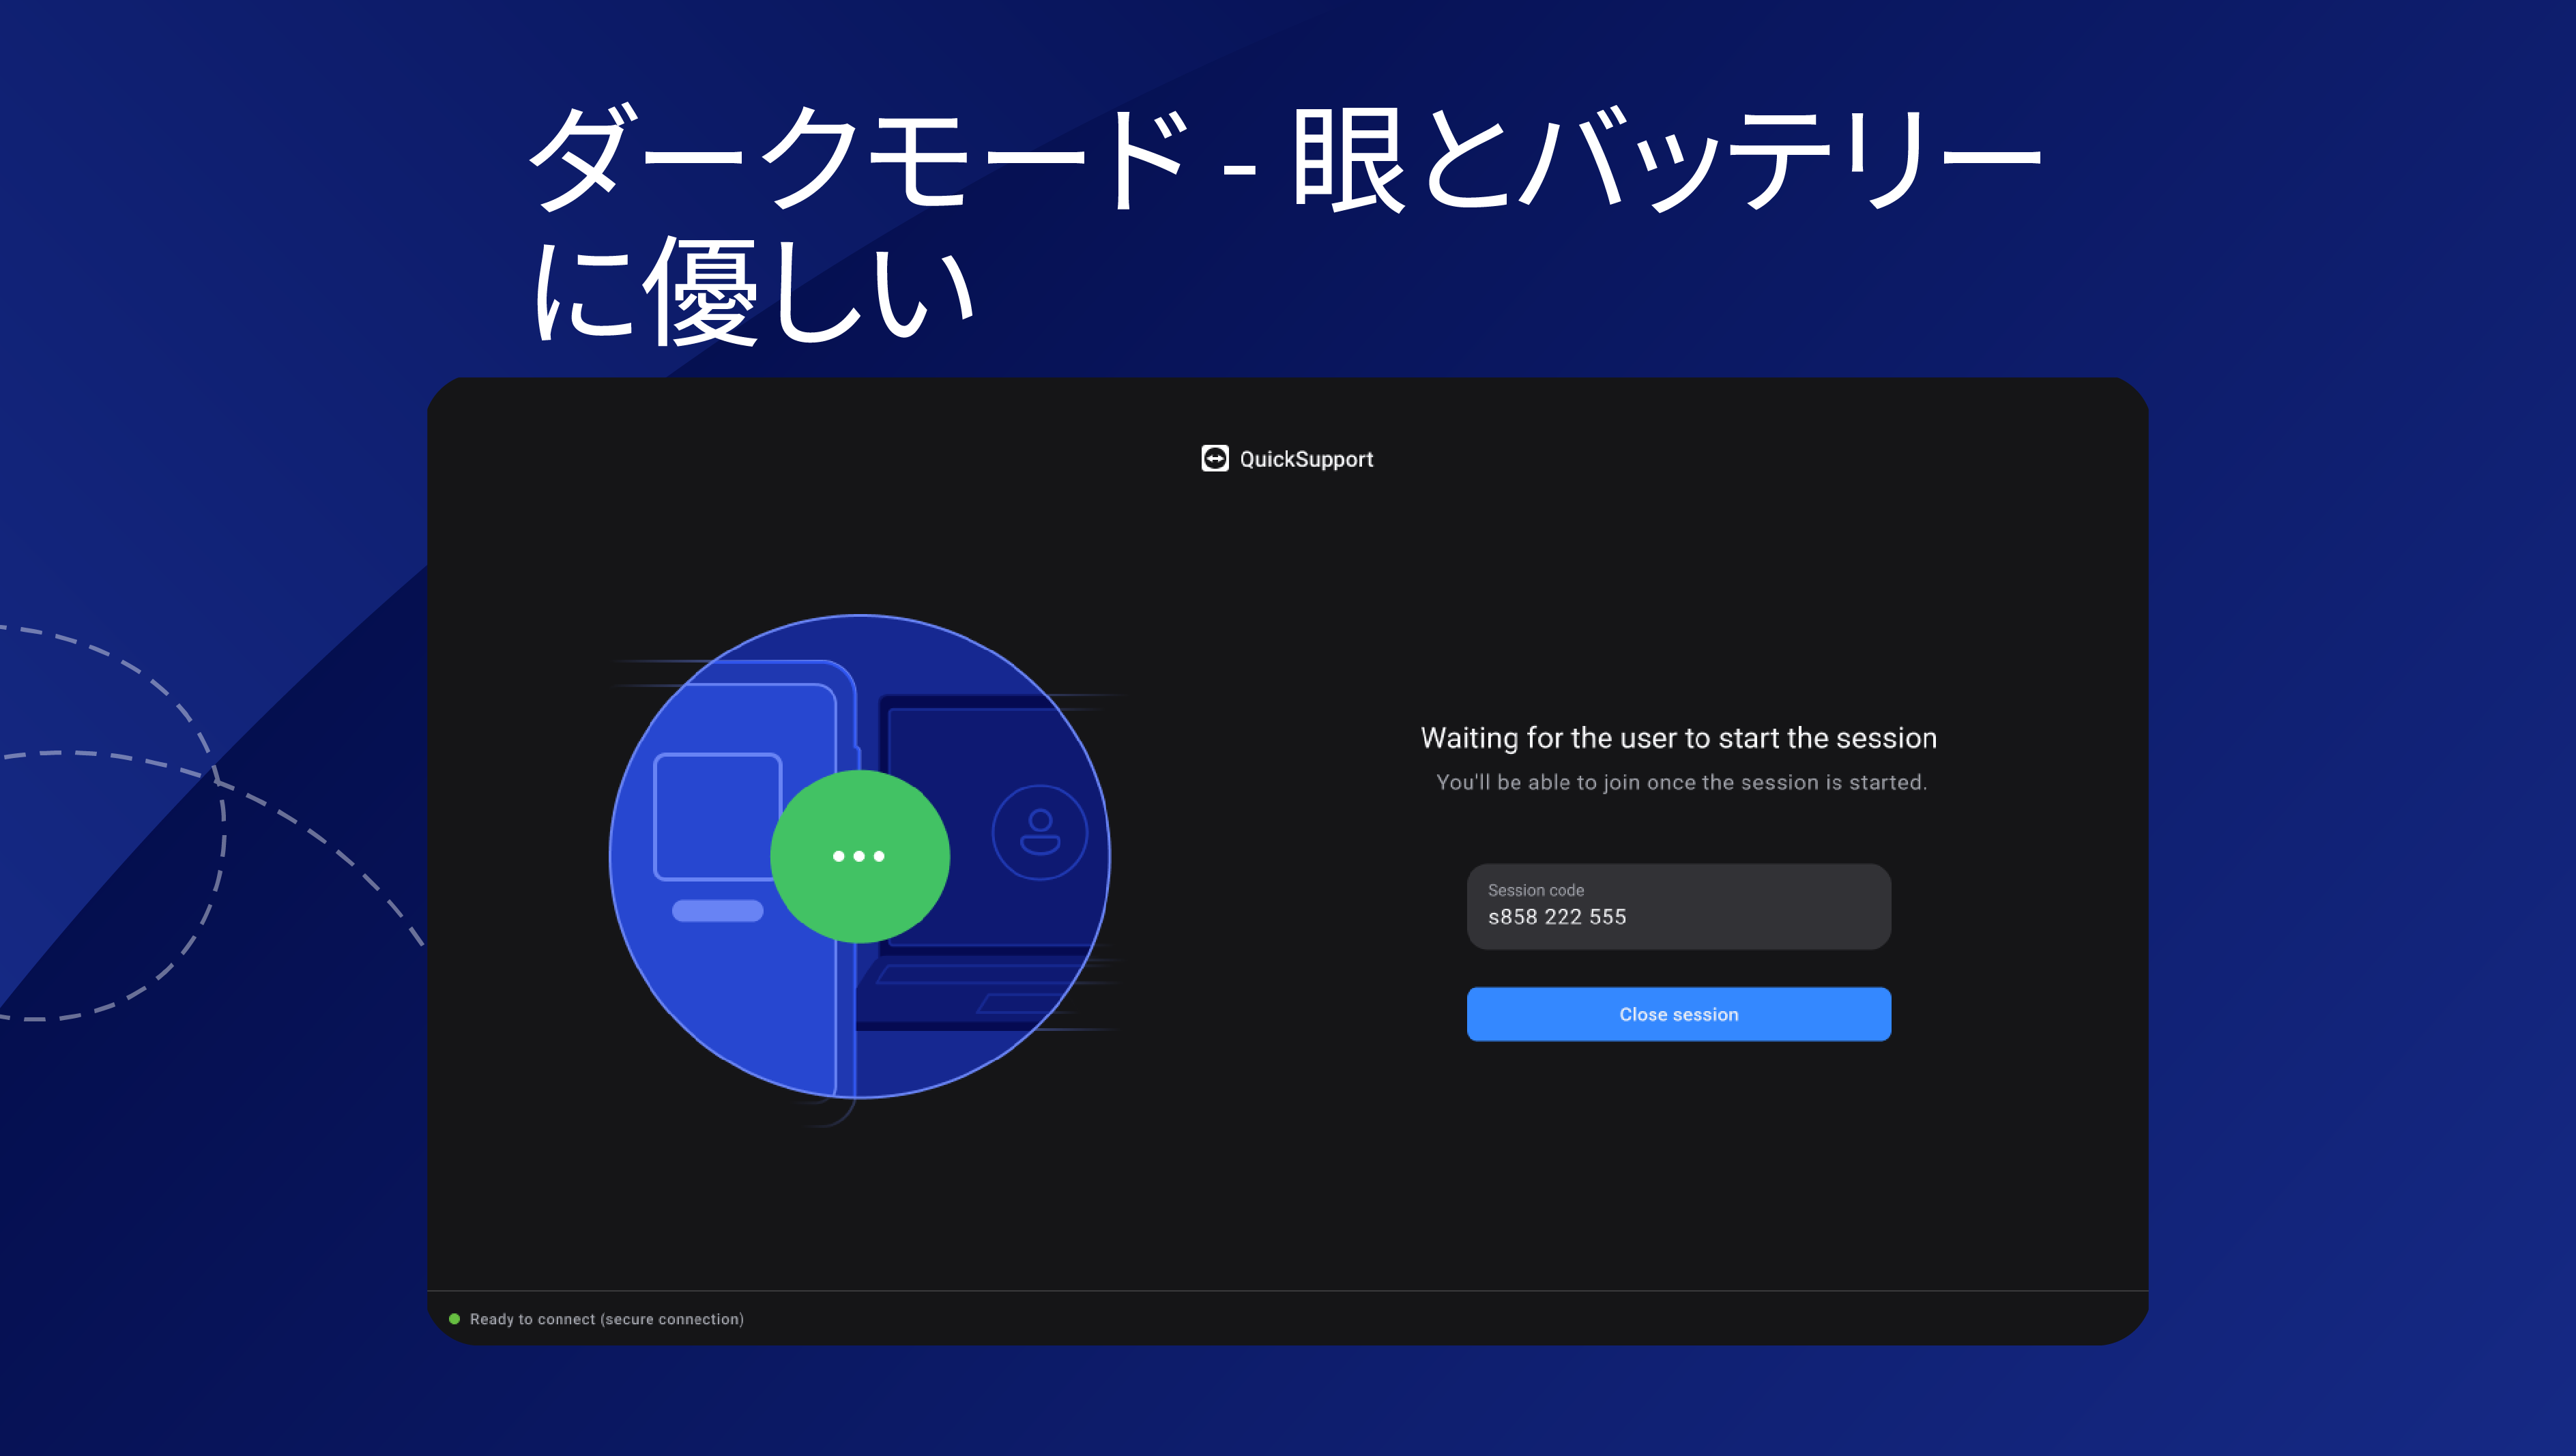
Task: Click the "QuickSupport" title text
Action: click(1306, 459)
